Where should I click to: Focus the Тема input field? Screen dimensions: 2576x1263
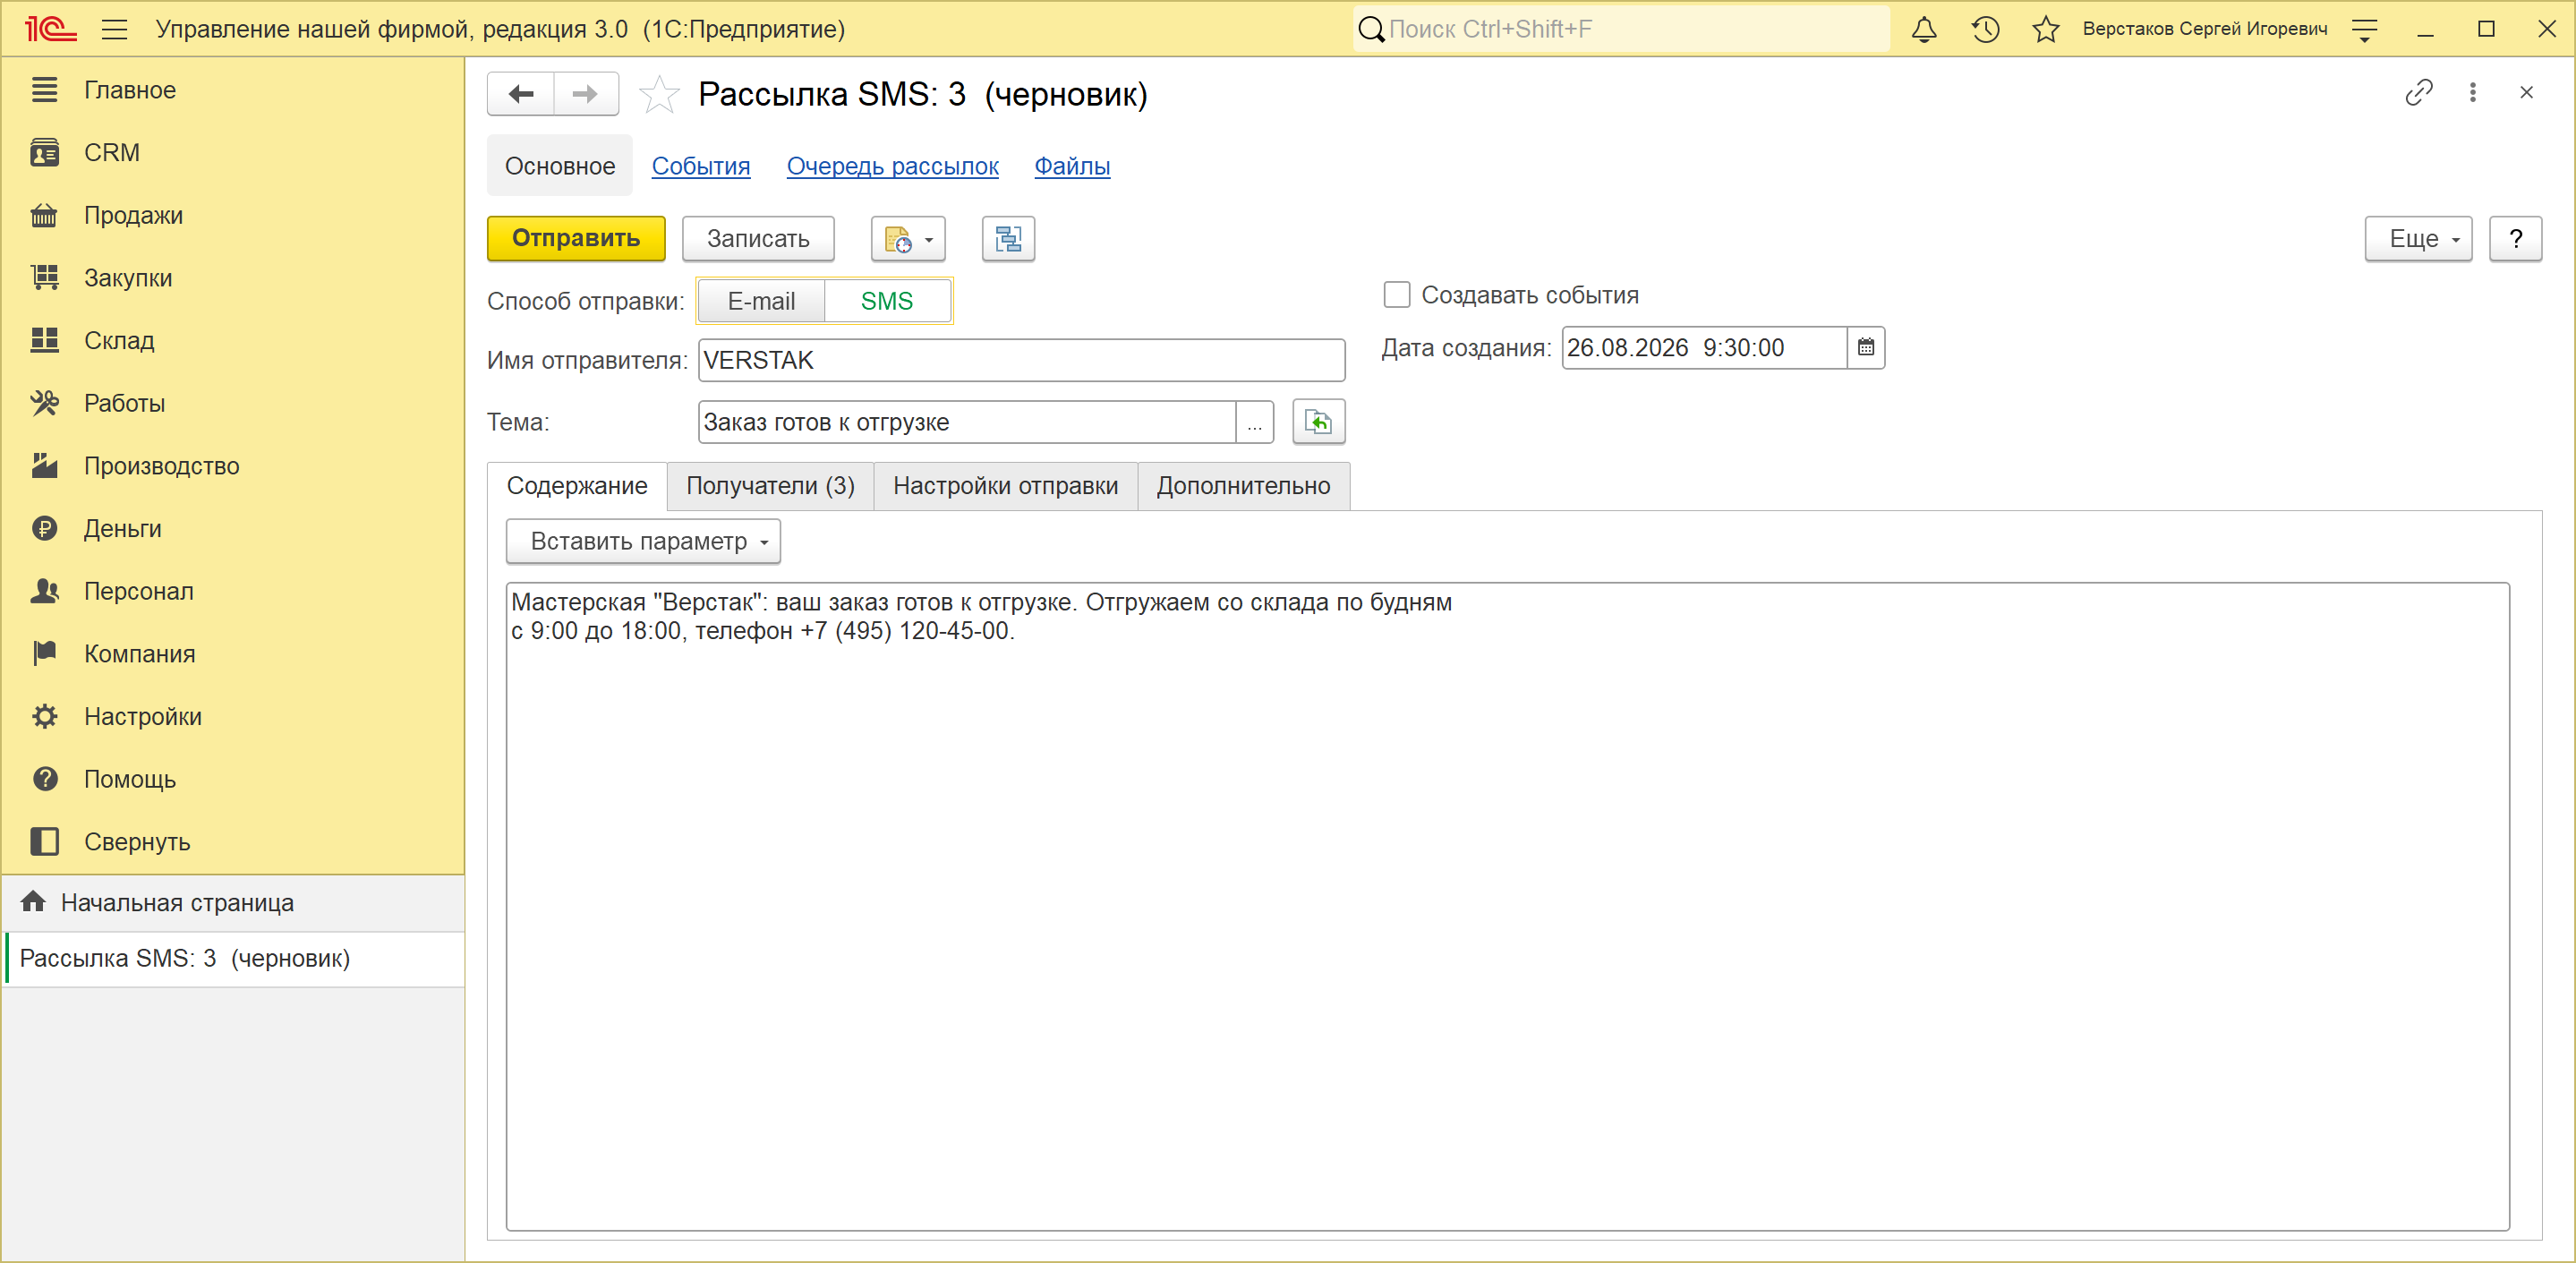(967, 422)
